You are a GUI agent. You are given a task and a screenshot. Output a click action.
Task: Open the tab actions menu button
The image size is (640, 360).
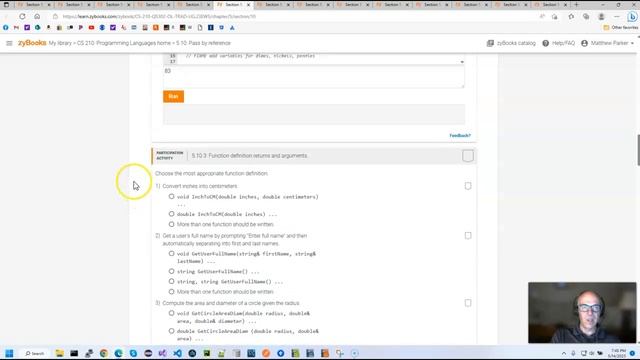(6, 5)
